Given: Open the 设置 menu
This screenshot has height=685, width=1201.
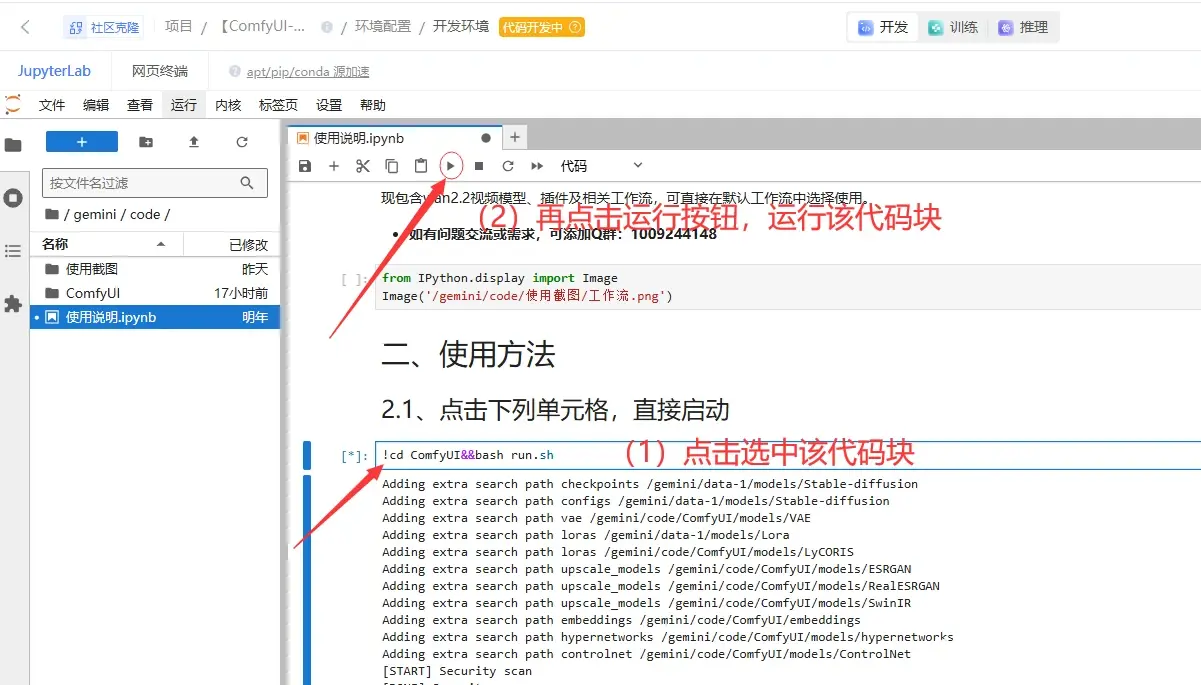Looking at the screenshot, I should [x=329, y=105].
